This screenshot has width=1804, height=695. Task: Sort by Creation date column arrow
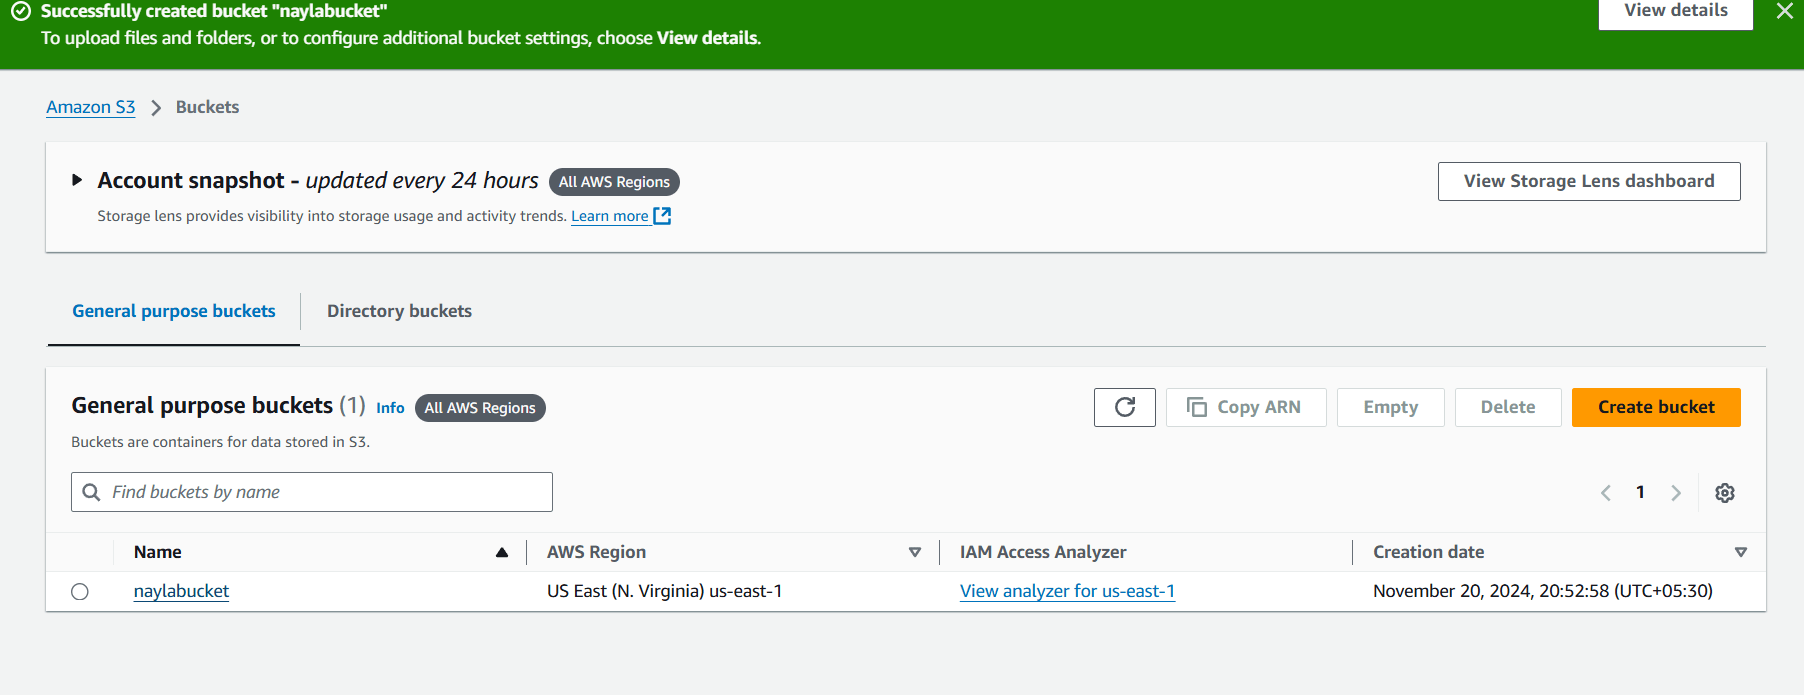[1741, 552]
